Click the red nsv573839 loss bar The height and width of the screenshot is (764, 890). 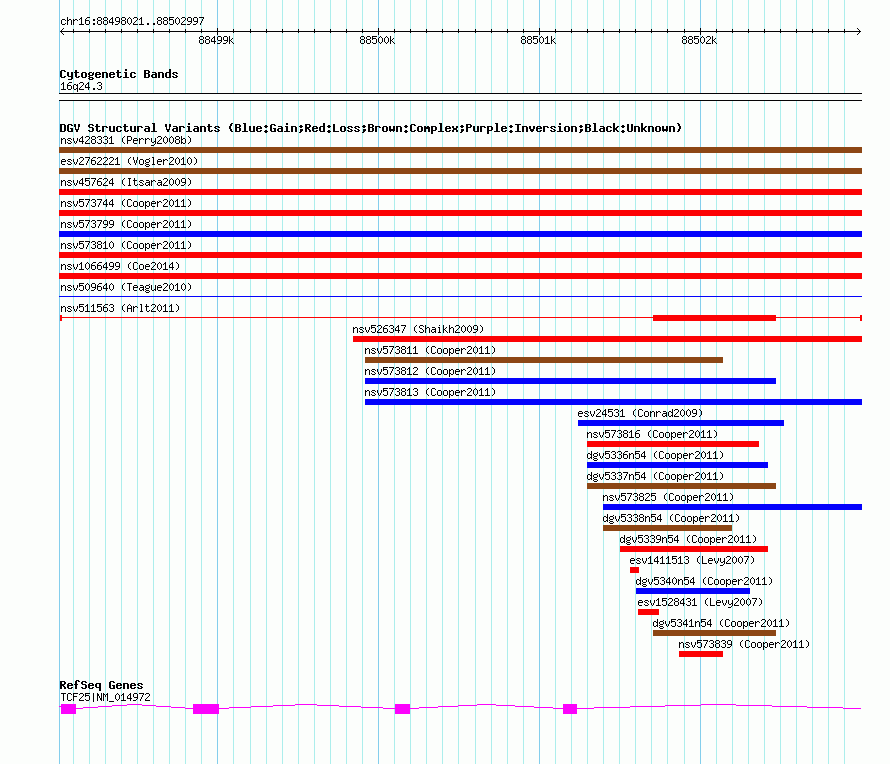[x=701, y=654]
